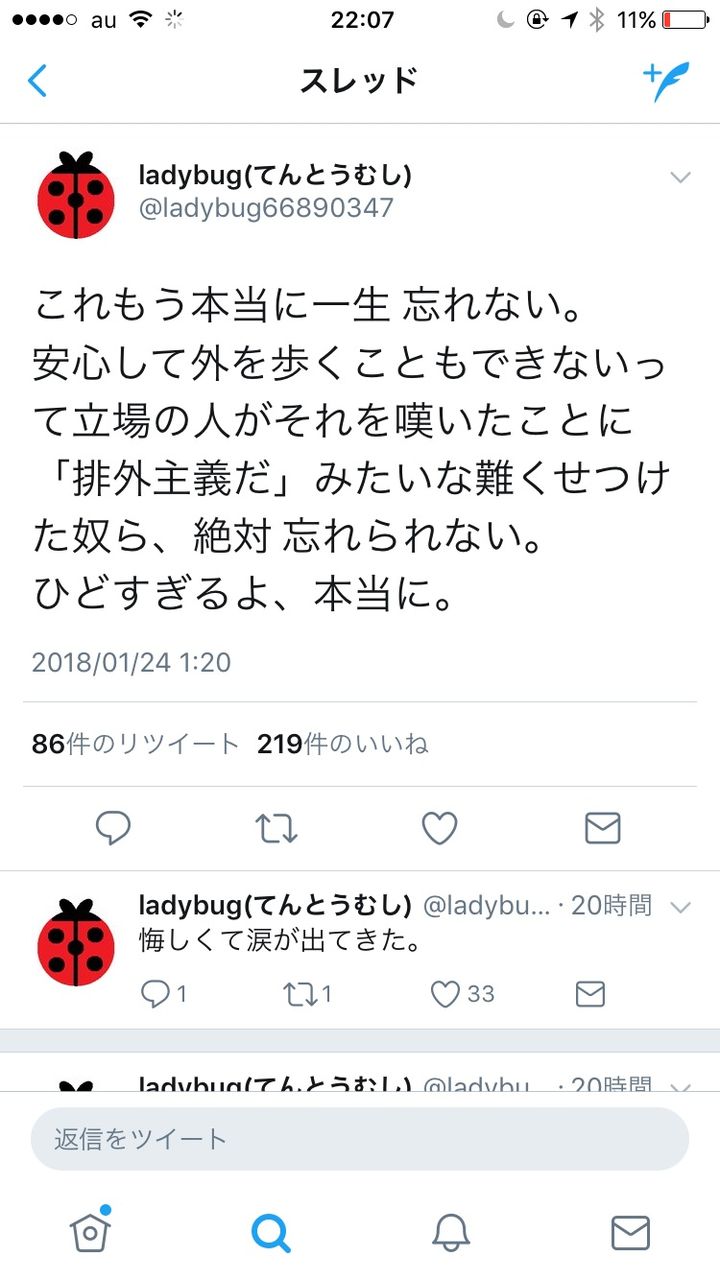
Task: Send reply tweet via envelope icon
Action: pos(590,993)
